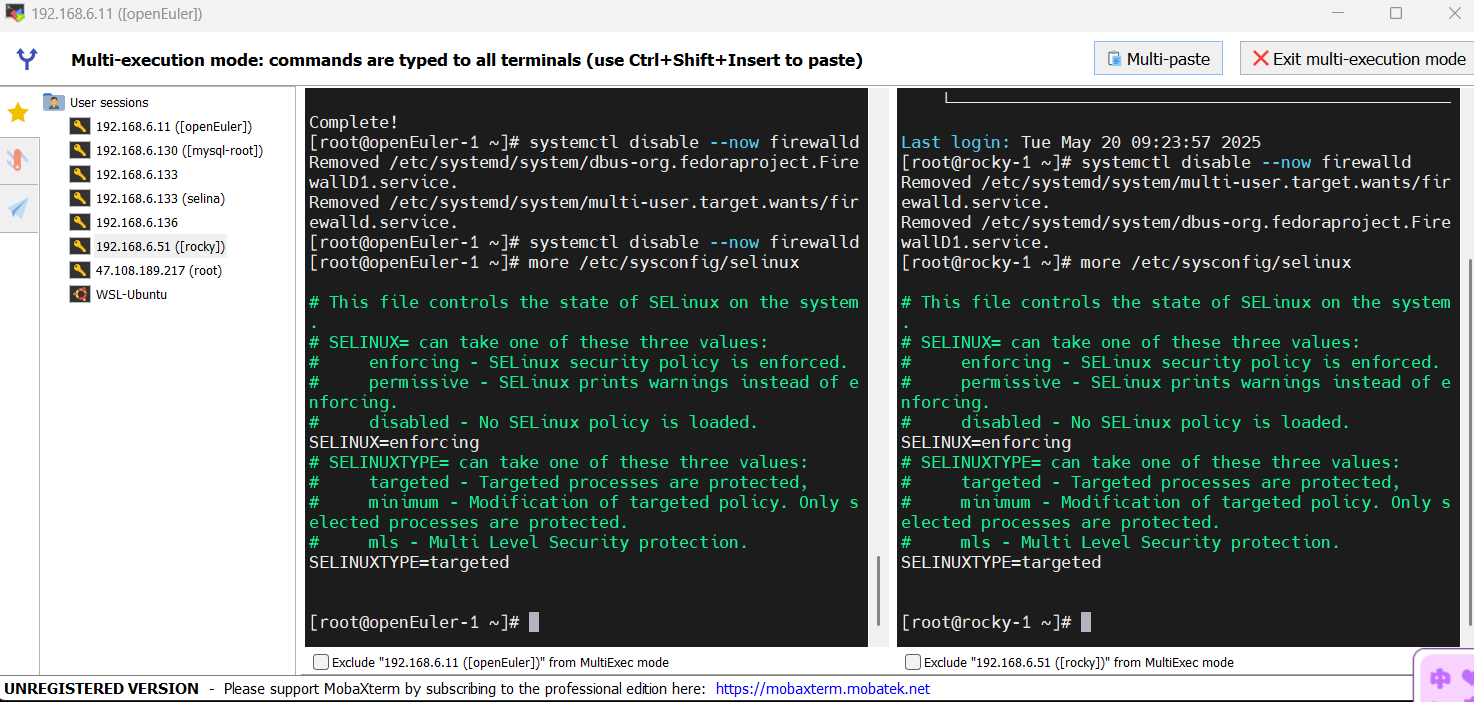
Task: Minimize the MobaXterm window
Action: (1338, 13)
